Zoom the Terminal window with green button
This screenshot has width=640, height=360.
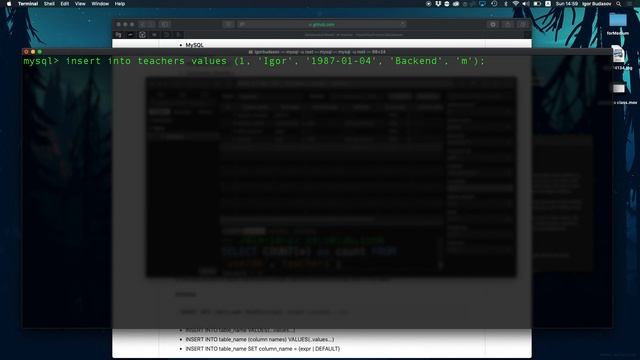(39, 52)
